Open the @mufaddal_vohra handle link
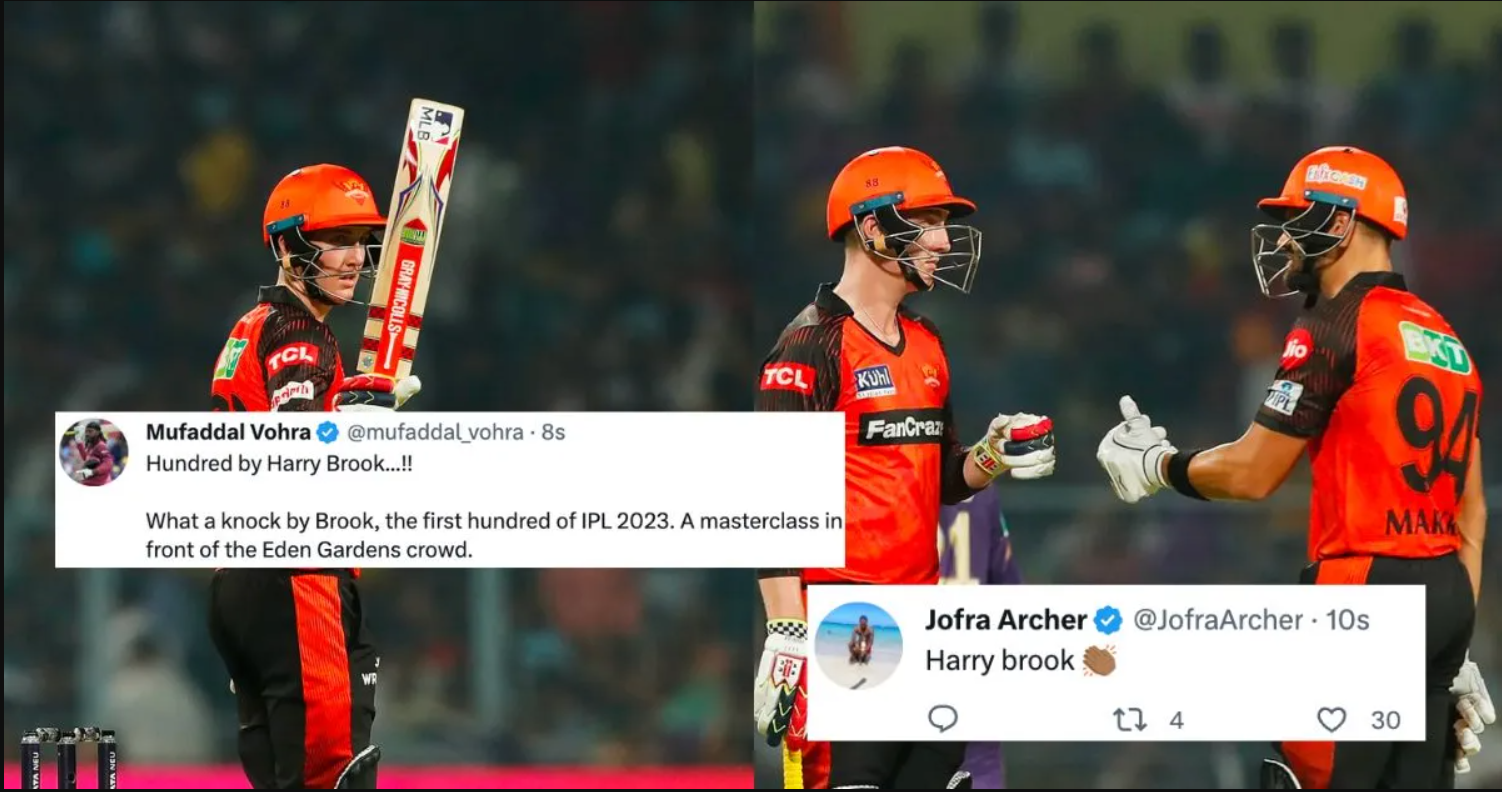 coord(435,433)
